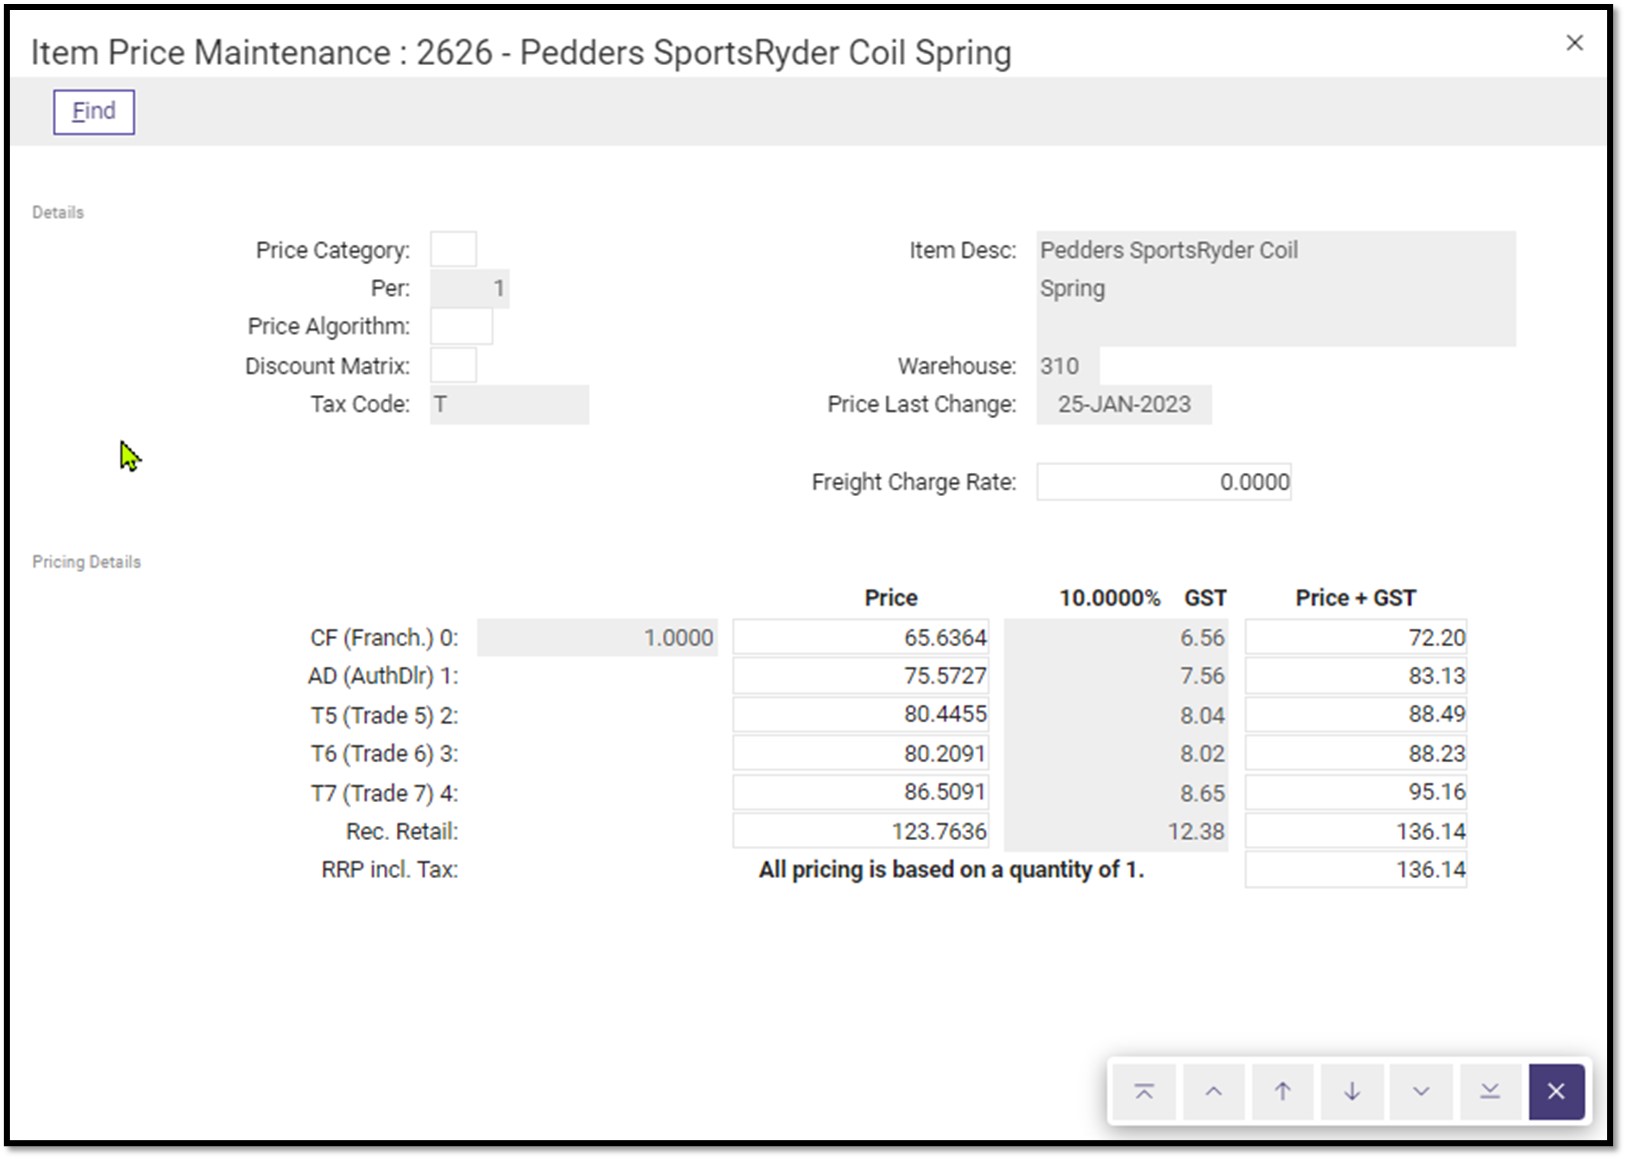Viewport: 1626px width, 1159px height.
Task: Edit the Freight Charge Rate field
Action: tap(1164, 482)
